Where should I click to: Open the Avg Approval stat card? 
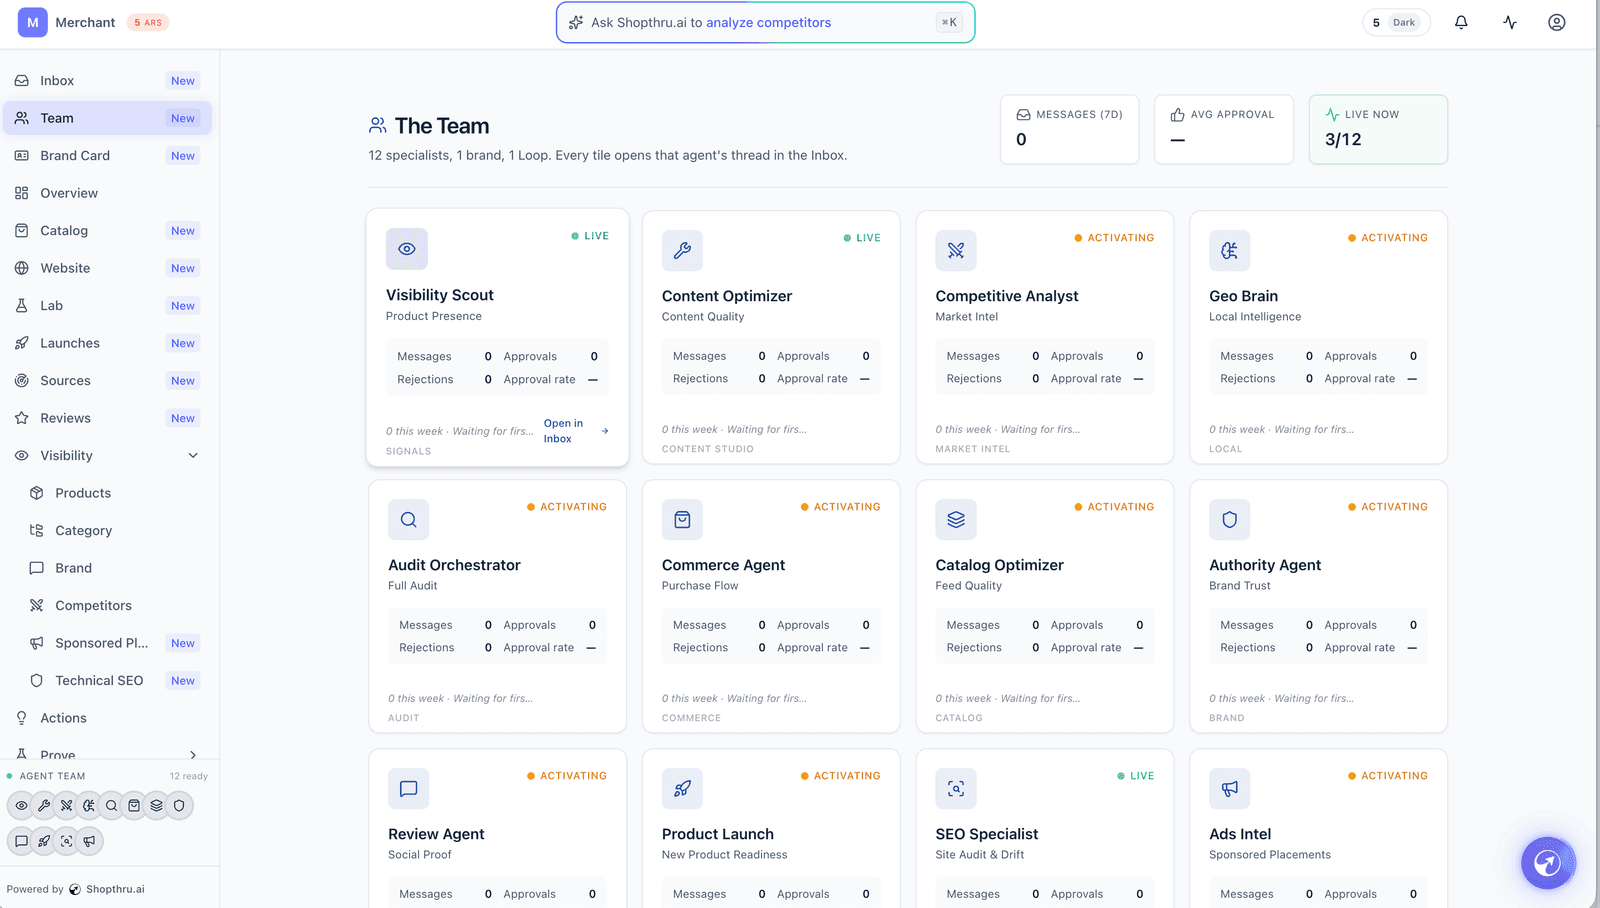click(x=1224, y=129)
